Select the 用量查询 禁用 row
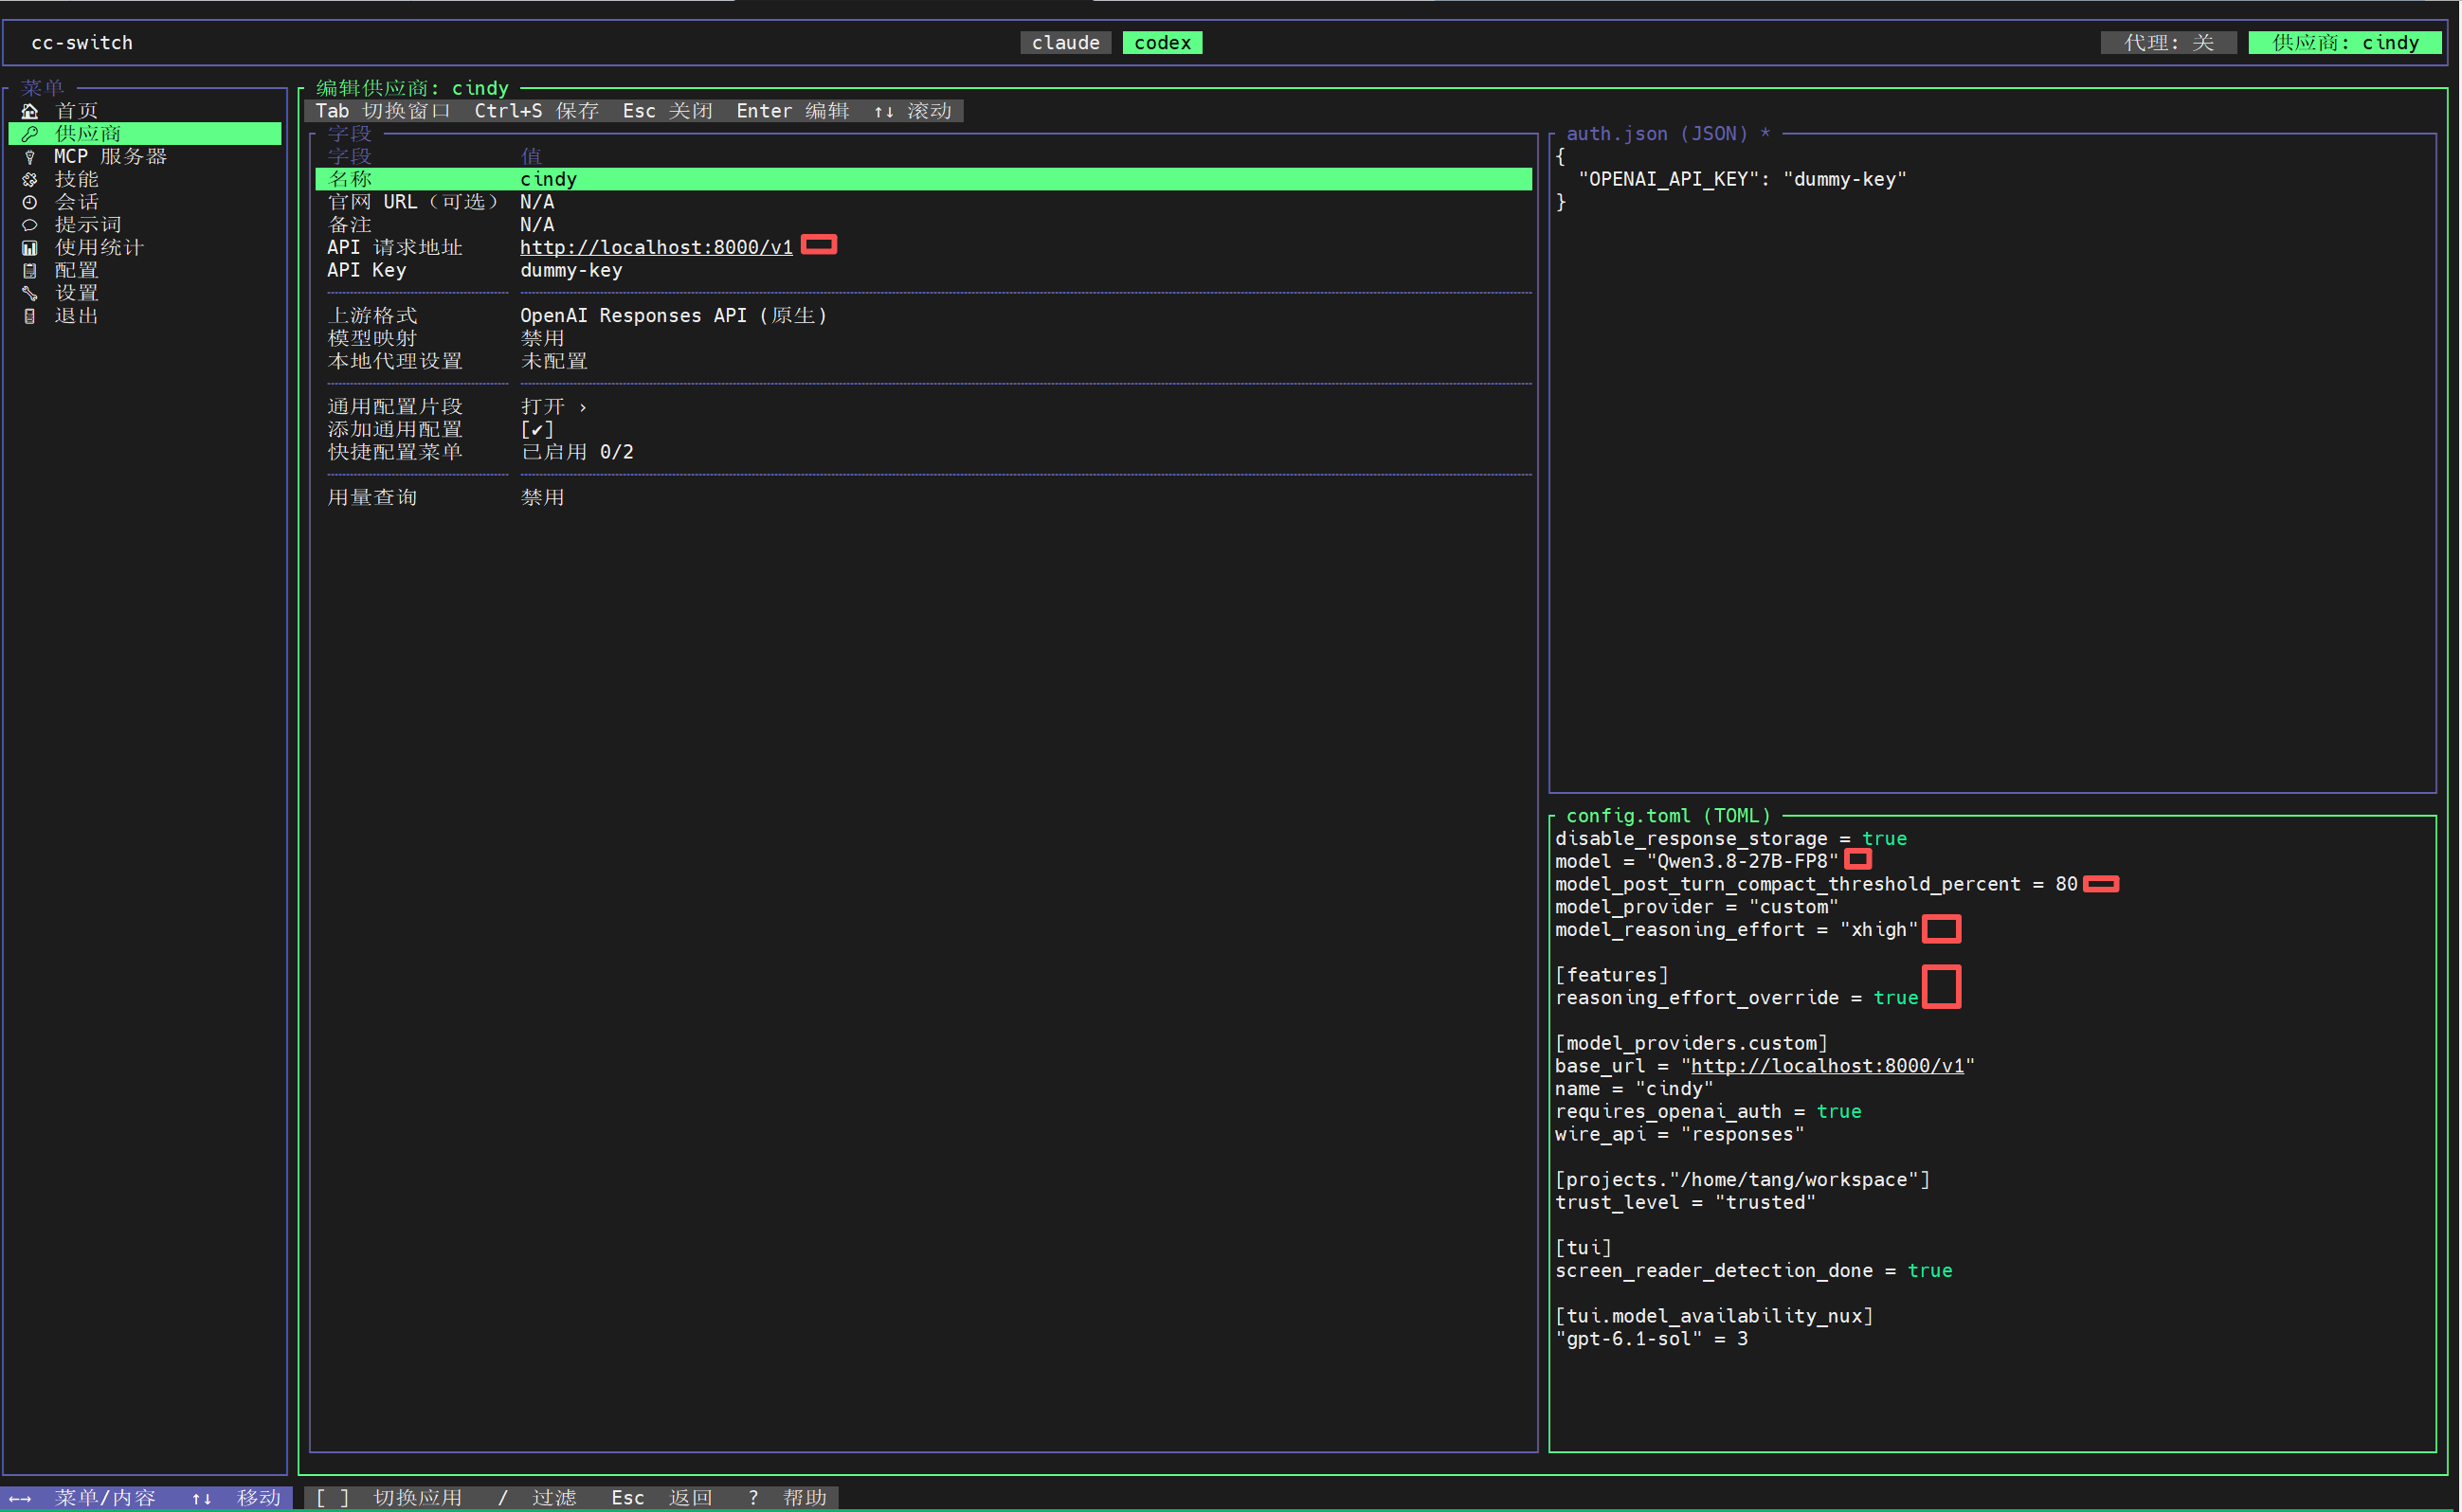Viewport: 2462px width, 1512px height. coord(924,498)
